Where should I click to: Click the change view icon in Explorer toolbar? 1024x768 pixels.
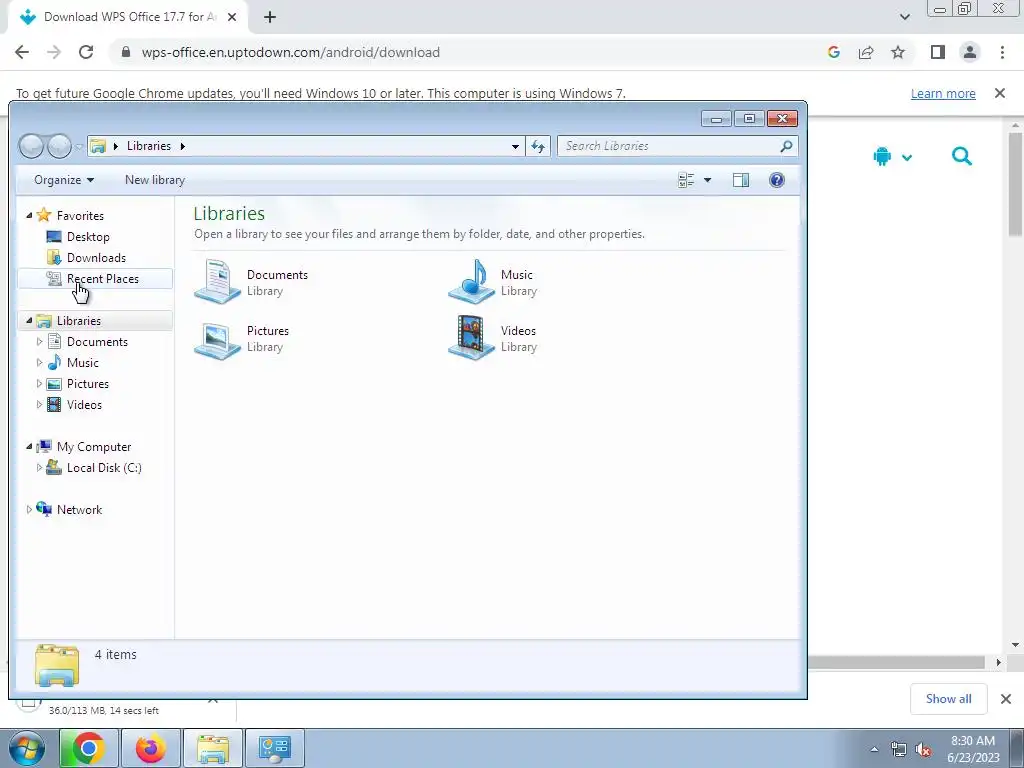click(686, 180)
